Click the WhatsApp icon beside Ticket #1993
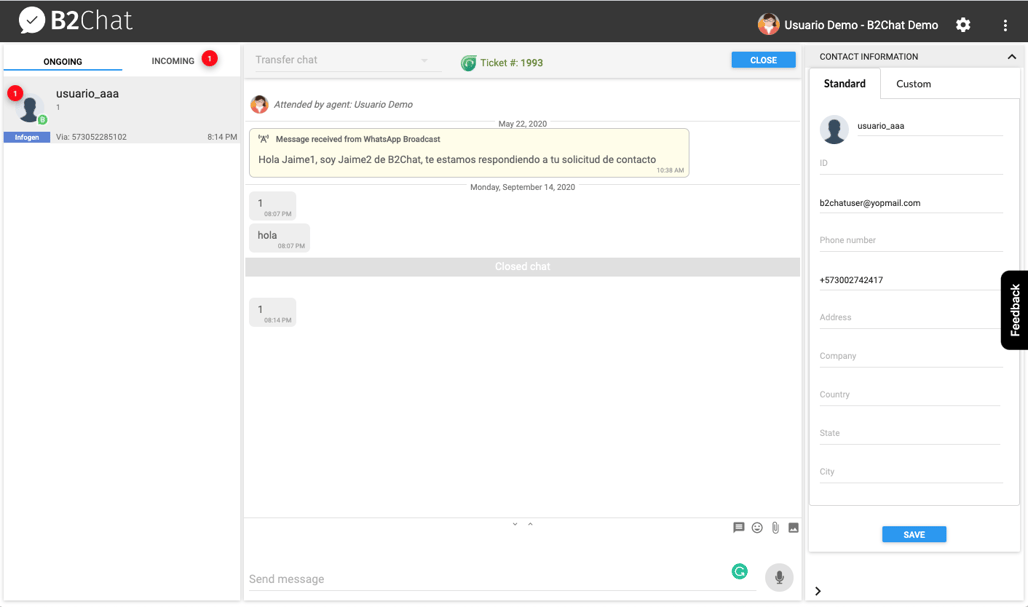Viewport: 1028px width, 607px height. tap(468, 62)
